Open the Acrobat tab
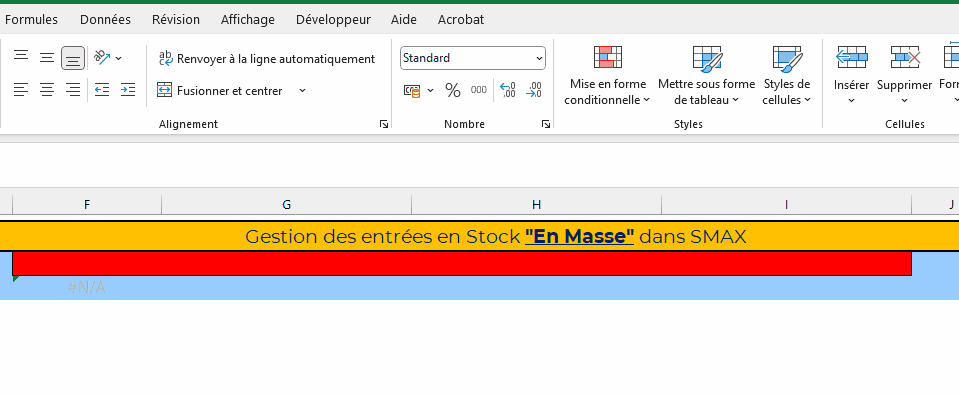The width and height of the screenshot is (959, 395). pyautogui.click(x=461, y=20)
